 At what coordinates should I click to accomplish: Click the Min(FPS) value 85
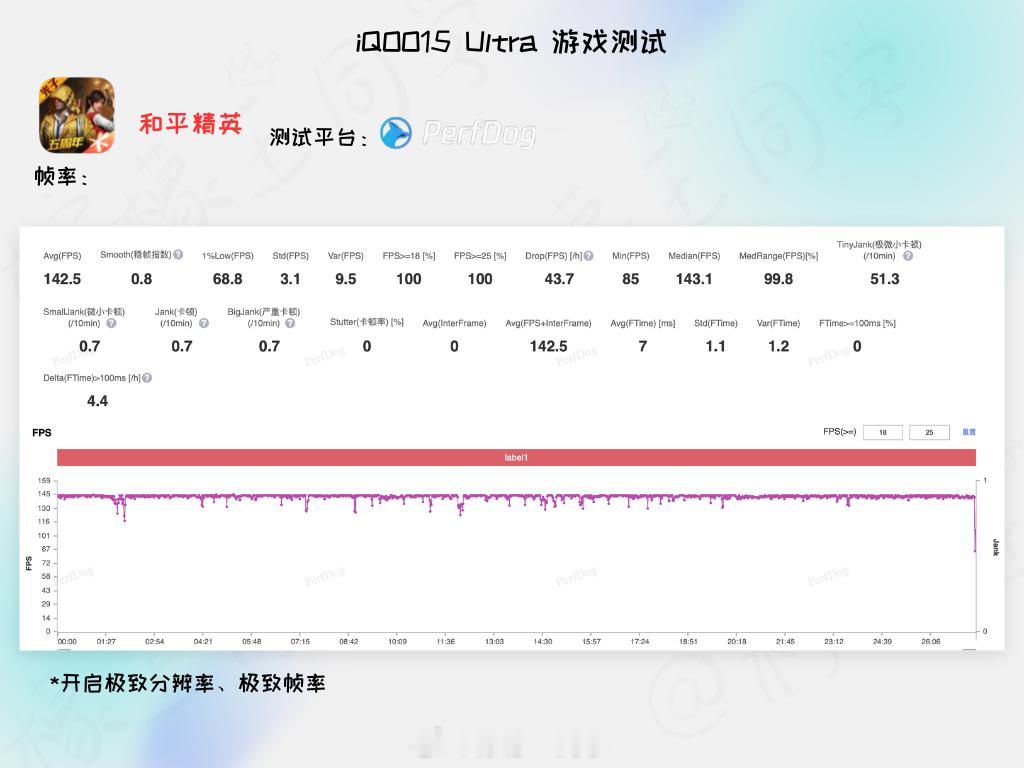point(630,279)
